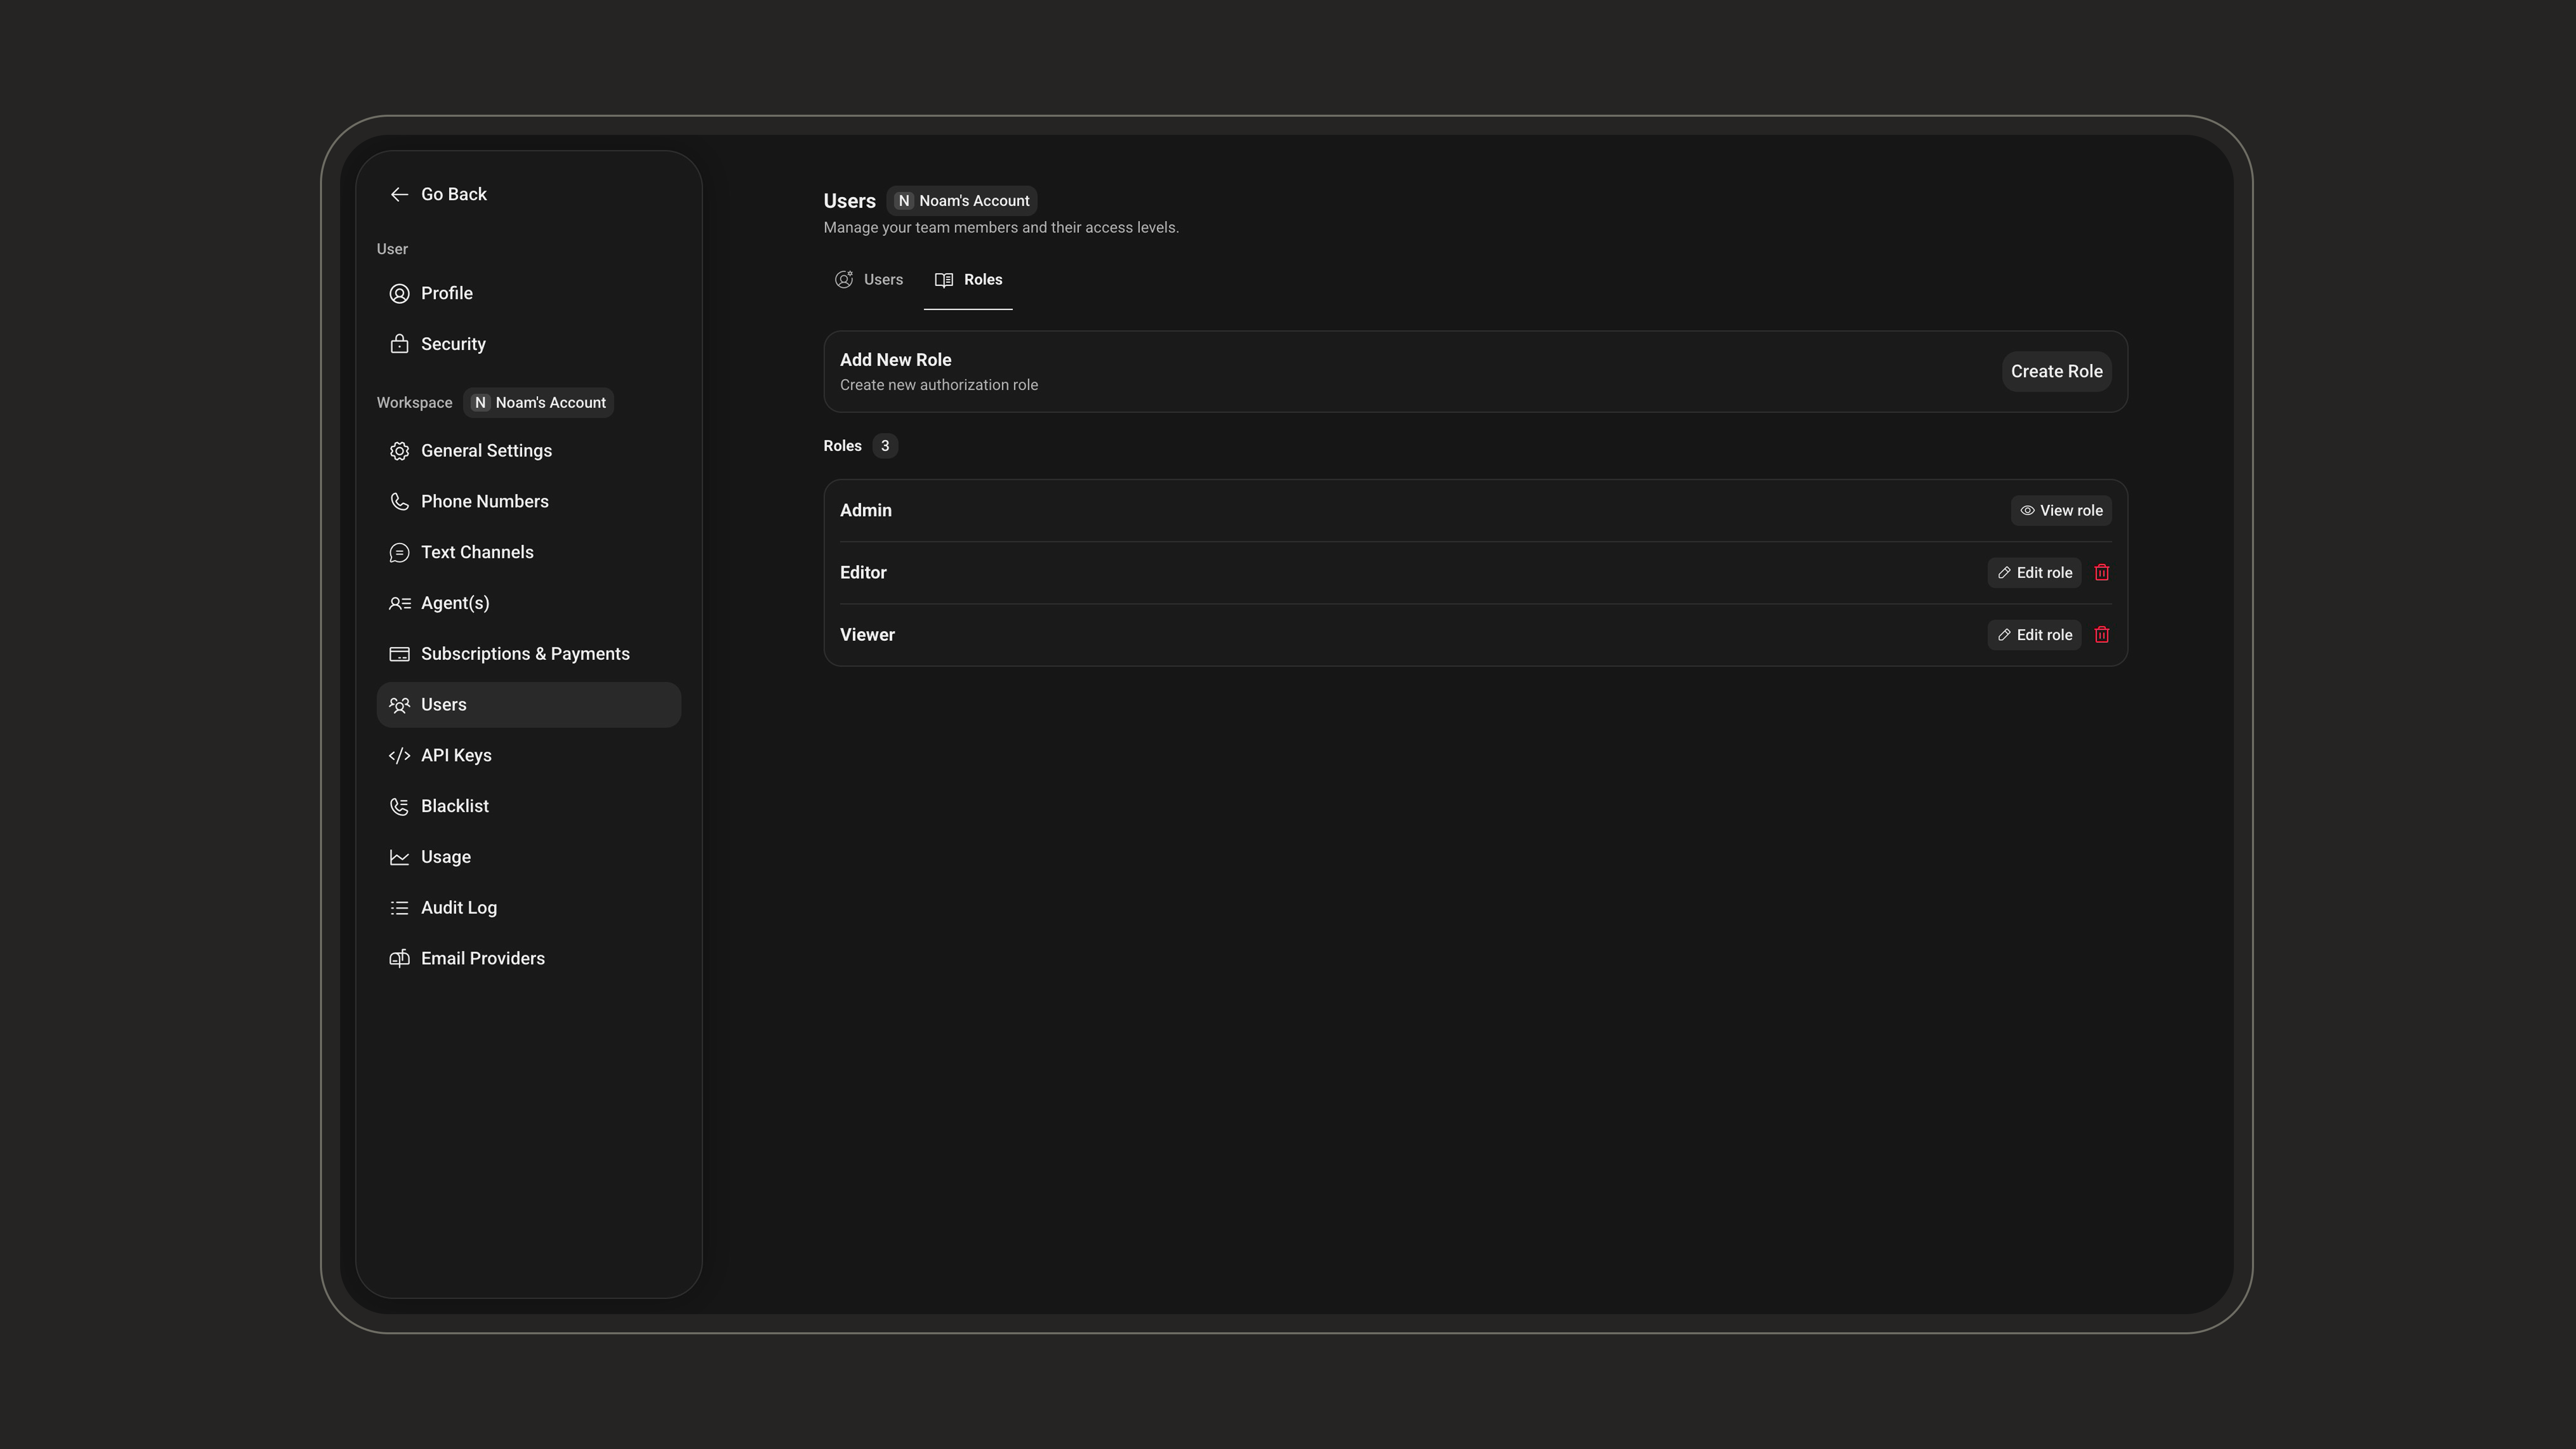Open Profile via its person icon
The height and width of the screenshot is (1449, 2576).
[399, 294]
